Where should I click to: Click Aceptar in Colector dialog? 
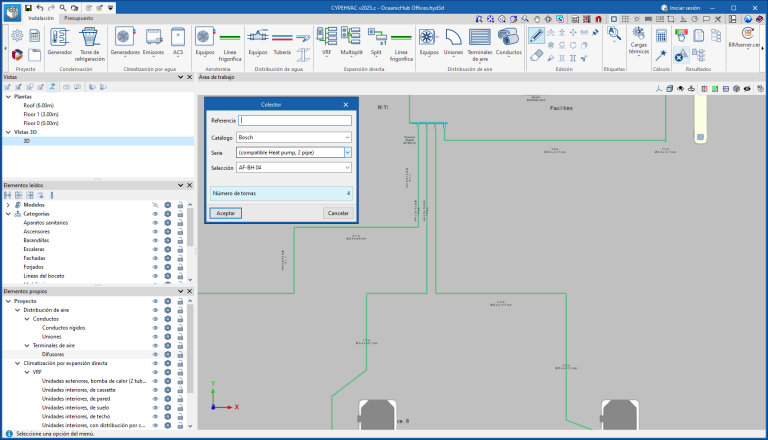coord(226,213)
